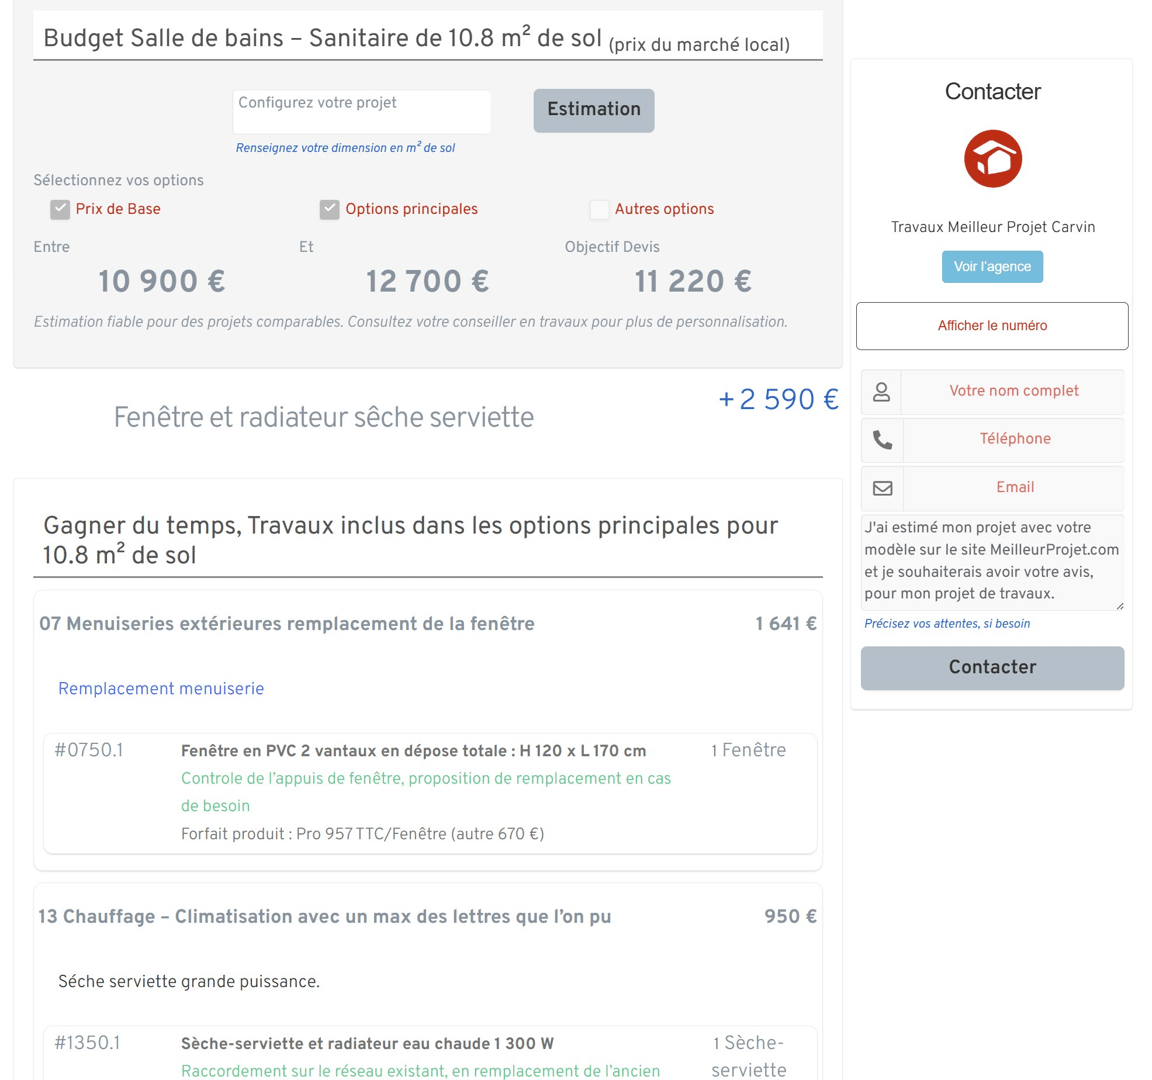Click inside the message textarea
This screenshot has height=1080, width=1152.
pos(991,561)
